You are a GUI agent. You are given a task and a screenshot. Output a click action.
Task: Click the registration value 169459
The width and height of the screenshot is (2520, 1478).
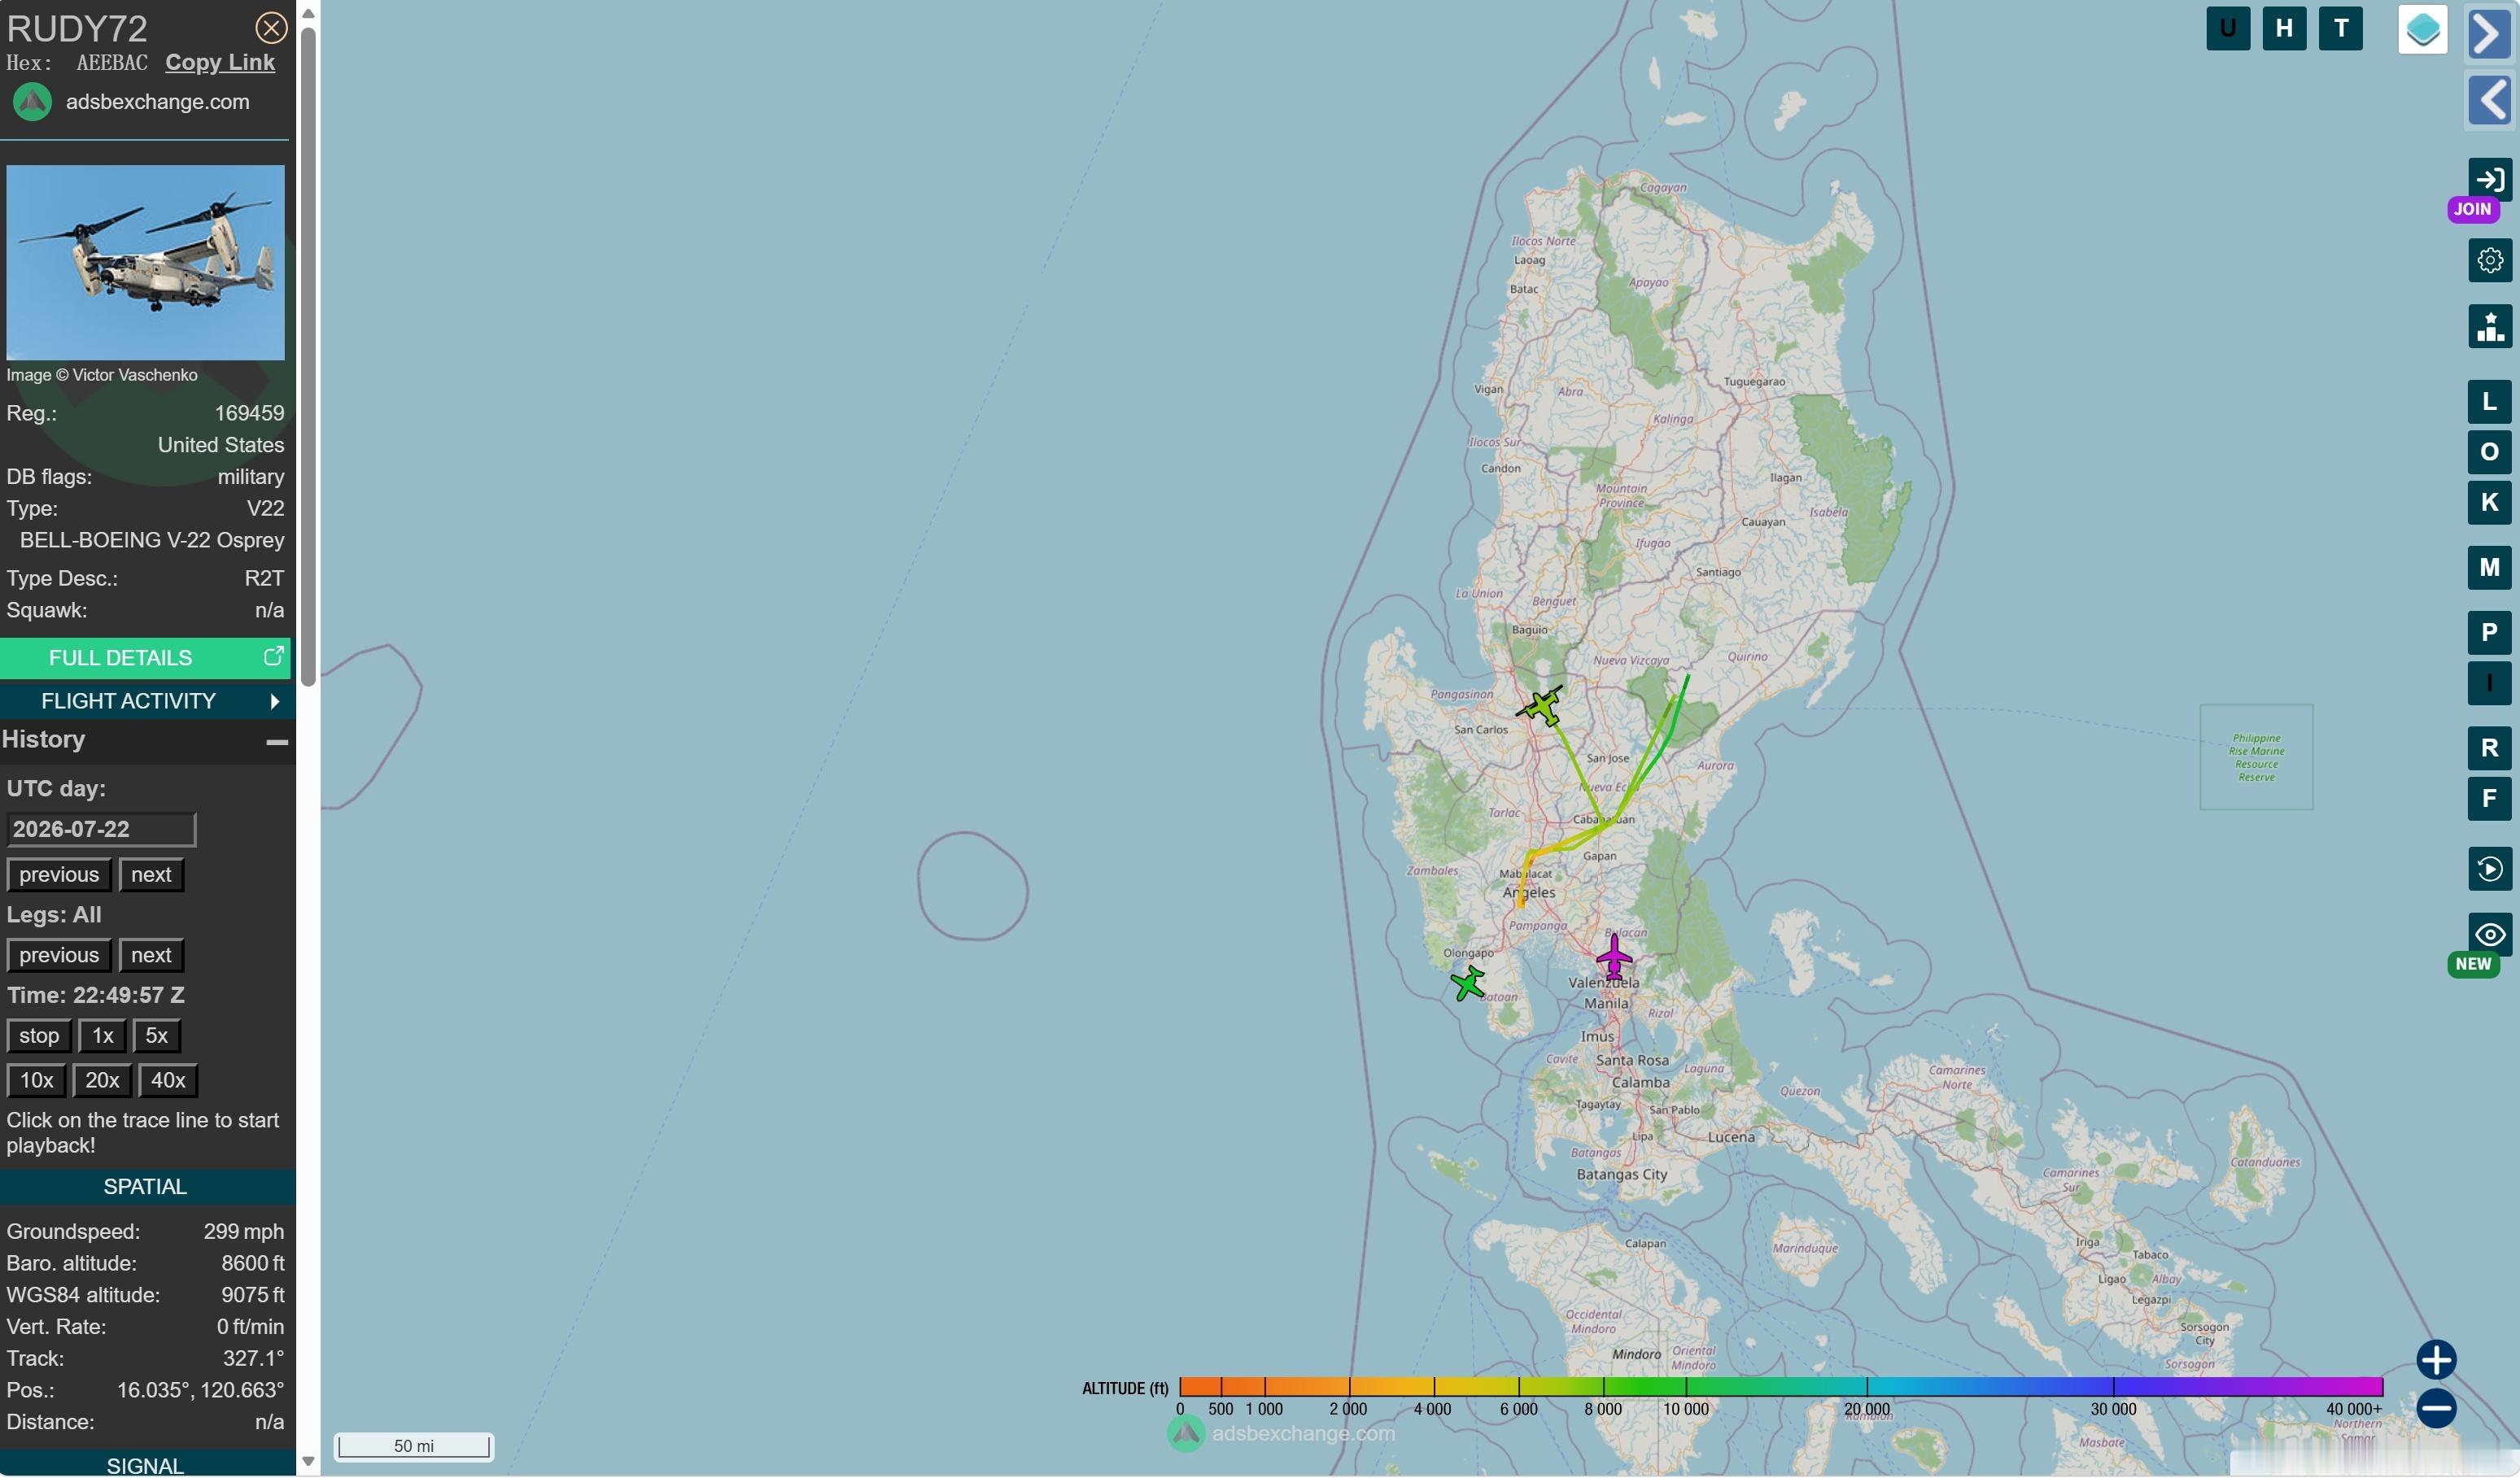click(249, 413)
